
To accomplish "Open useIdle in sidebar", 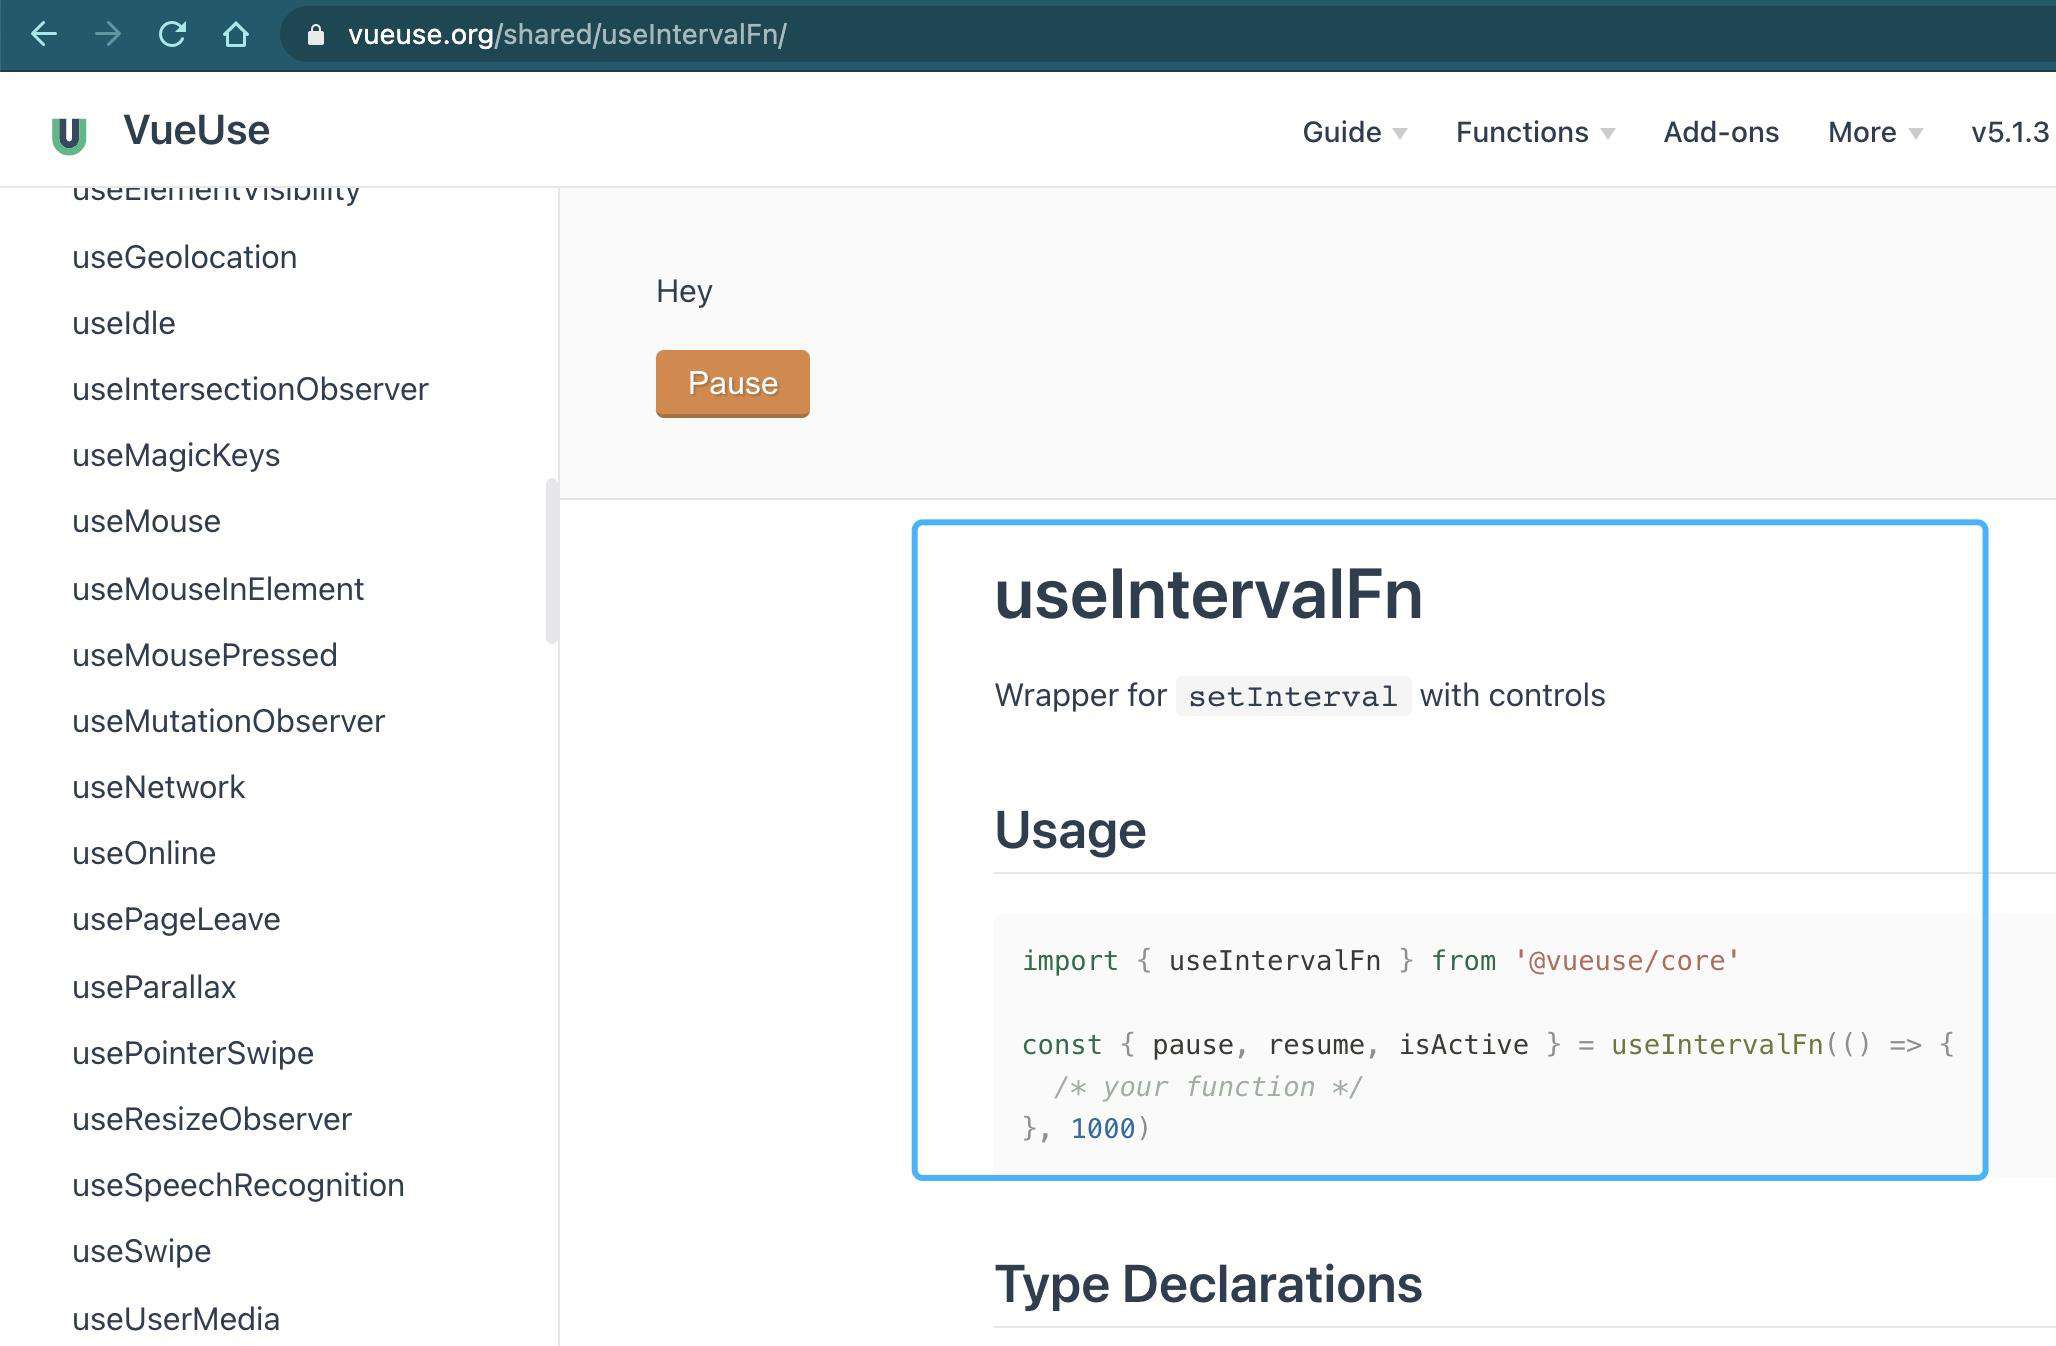I will [124, 323].
